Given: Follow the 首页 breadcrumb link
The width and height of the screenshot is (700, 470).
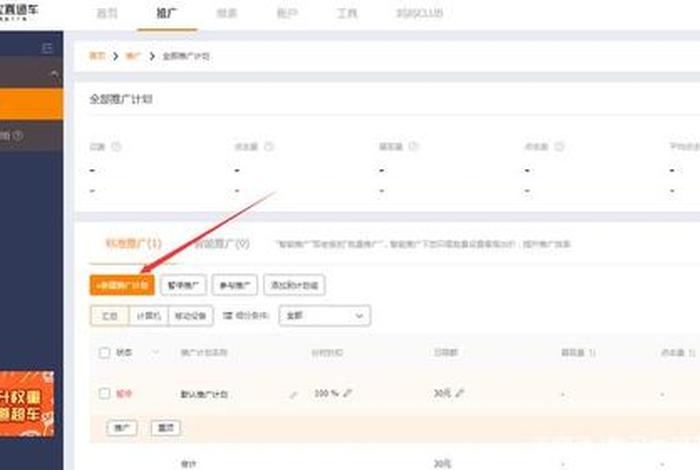Looking at the screenshot, I should pos(97,56).
